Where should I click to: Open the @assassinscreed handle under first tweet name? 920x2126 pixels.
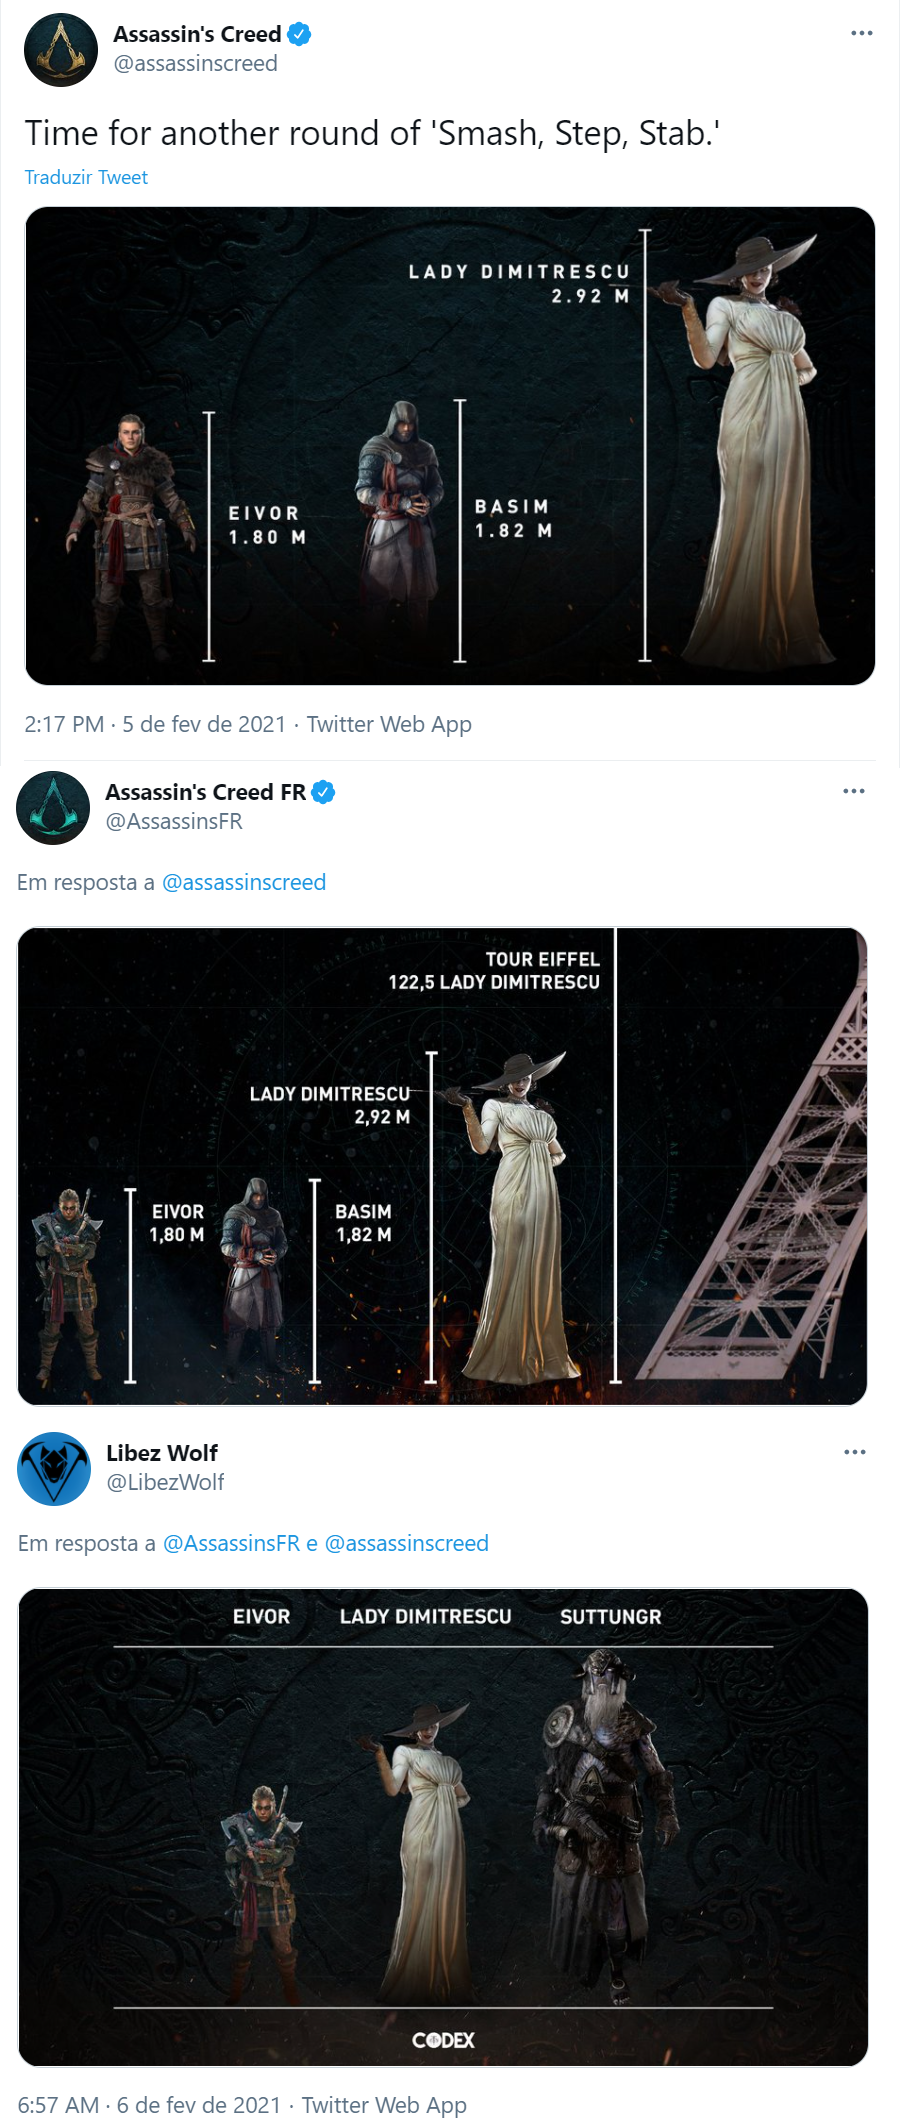point(195,63)
